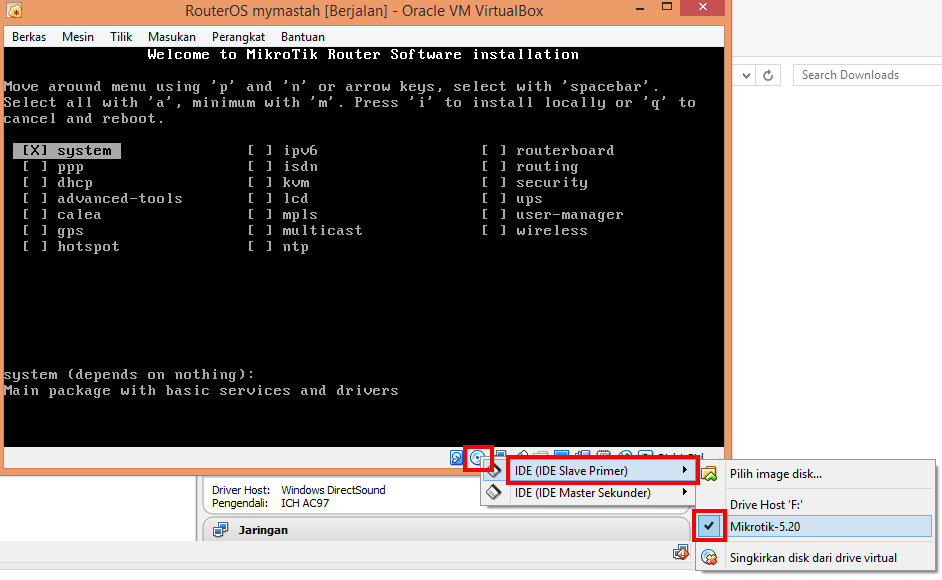942x580 pixels.
Task: Click the 'ICH AC97' controller value
Action: click(305, 503)
